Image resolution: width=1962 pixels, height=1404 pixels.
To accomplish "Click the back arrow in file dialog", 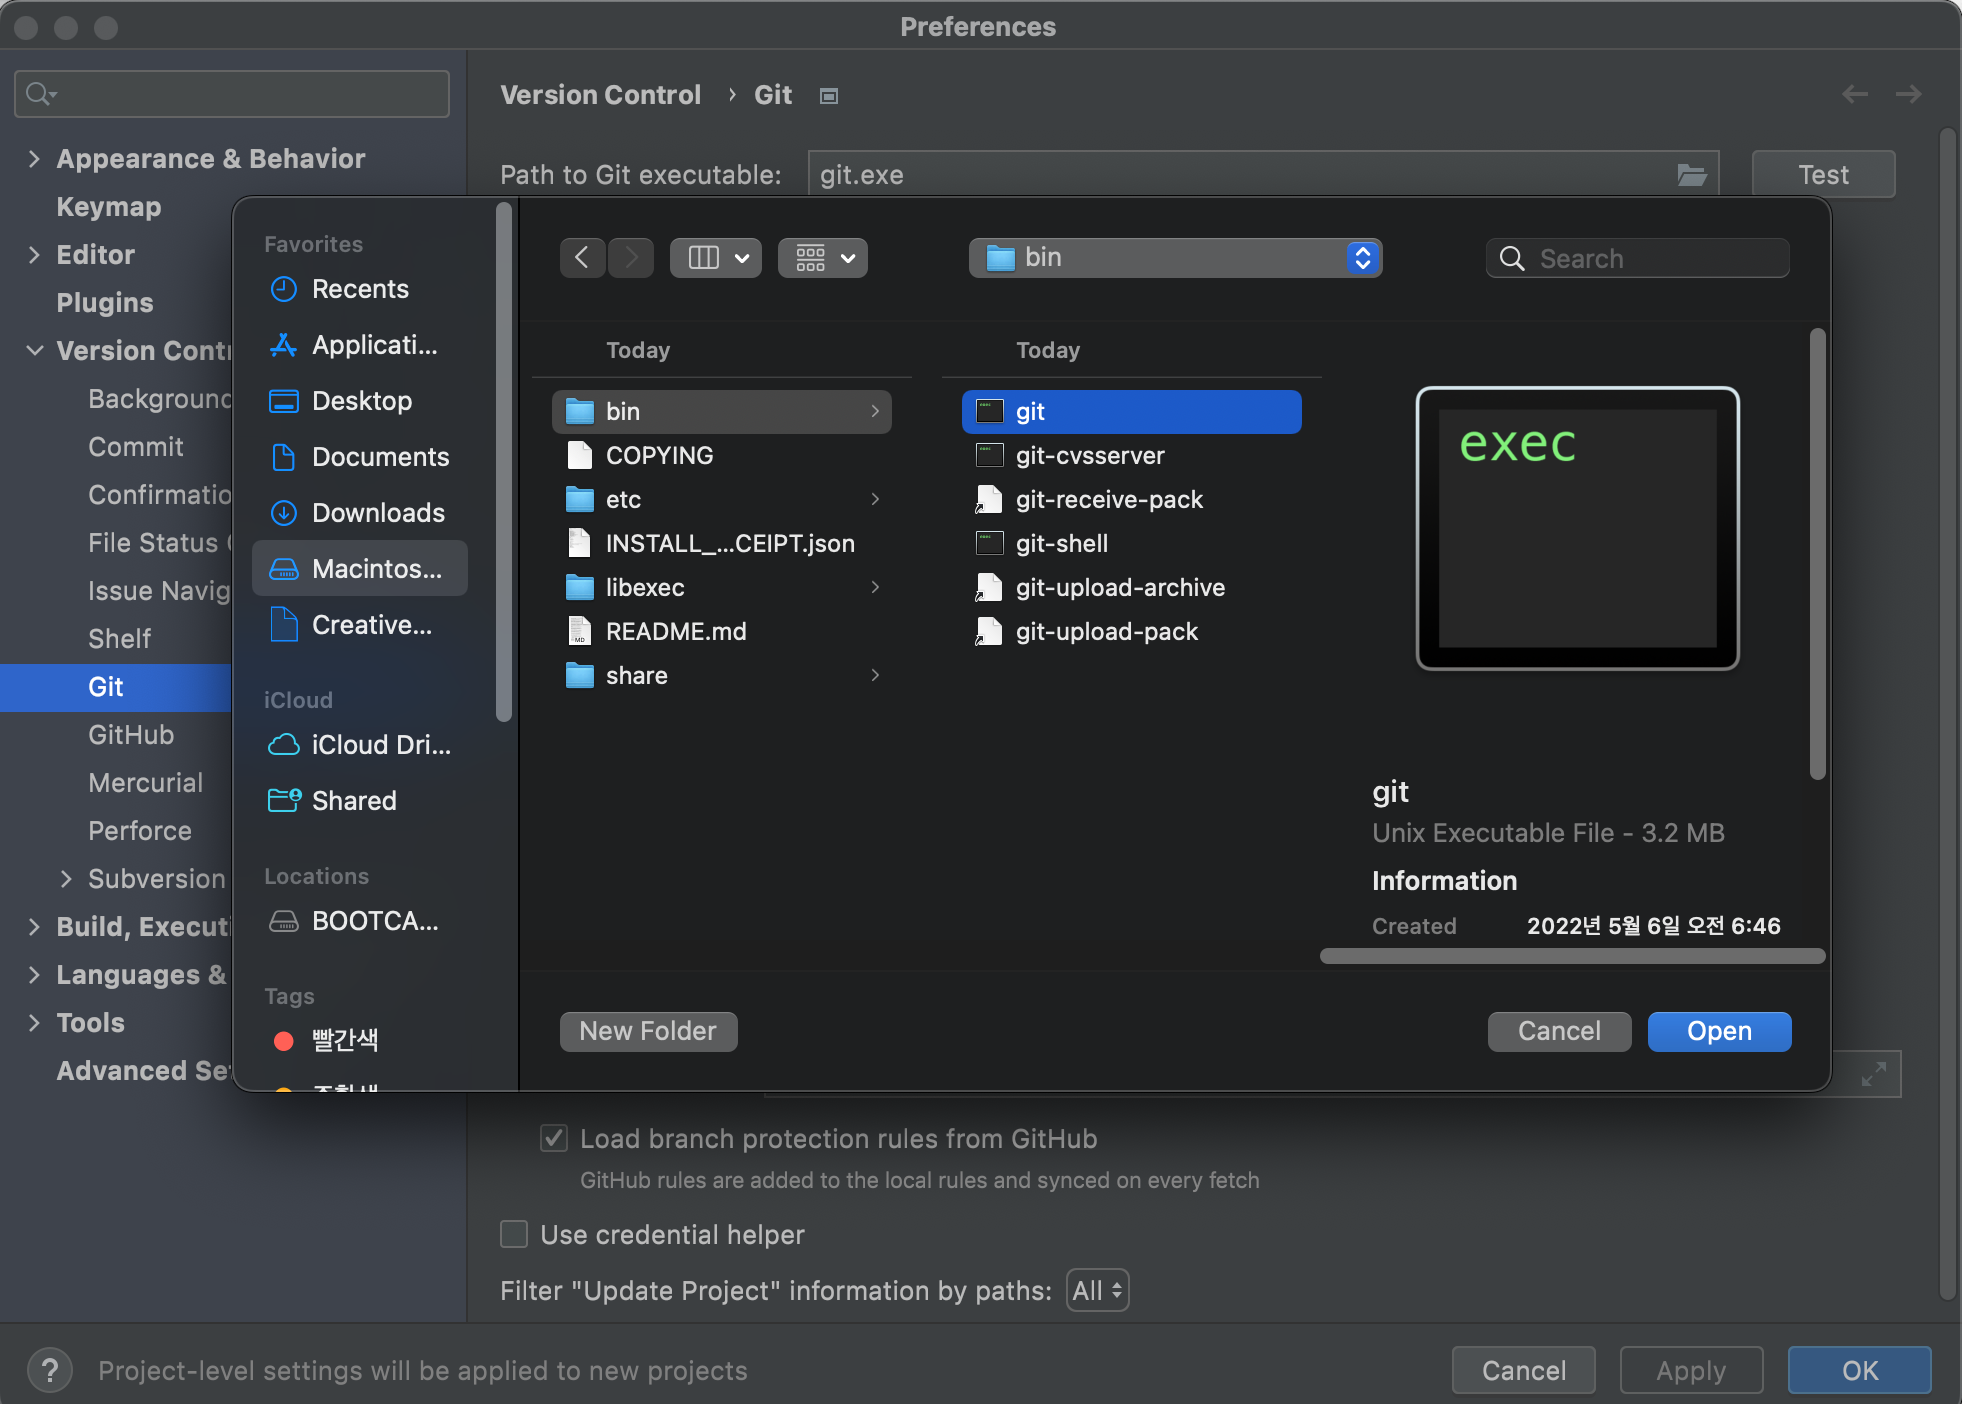I will 581,258.
